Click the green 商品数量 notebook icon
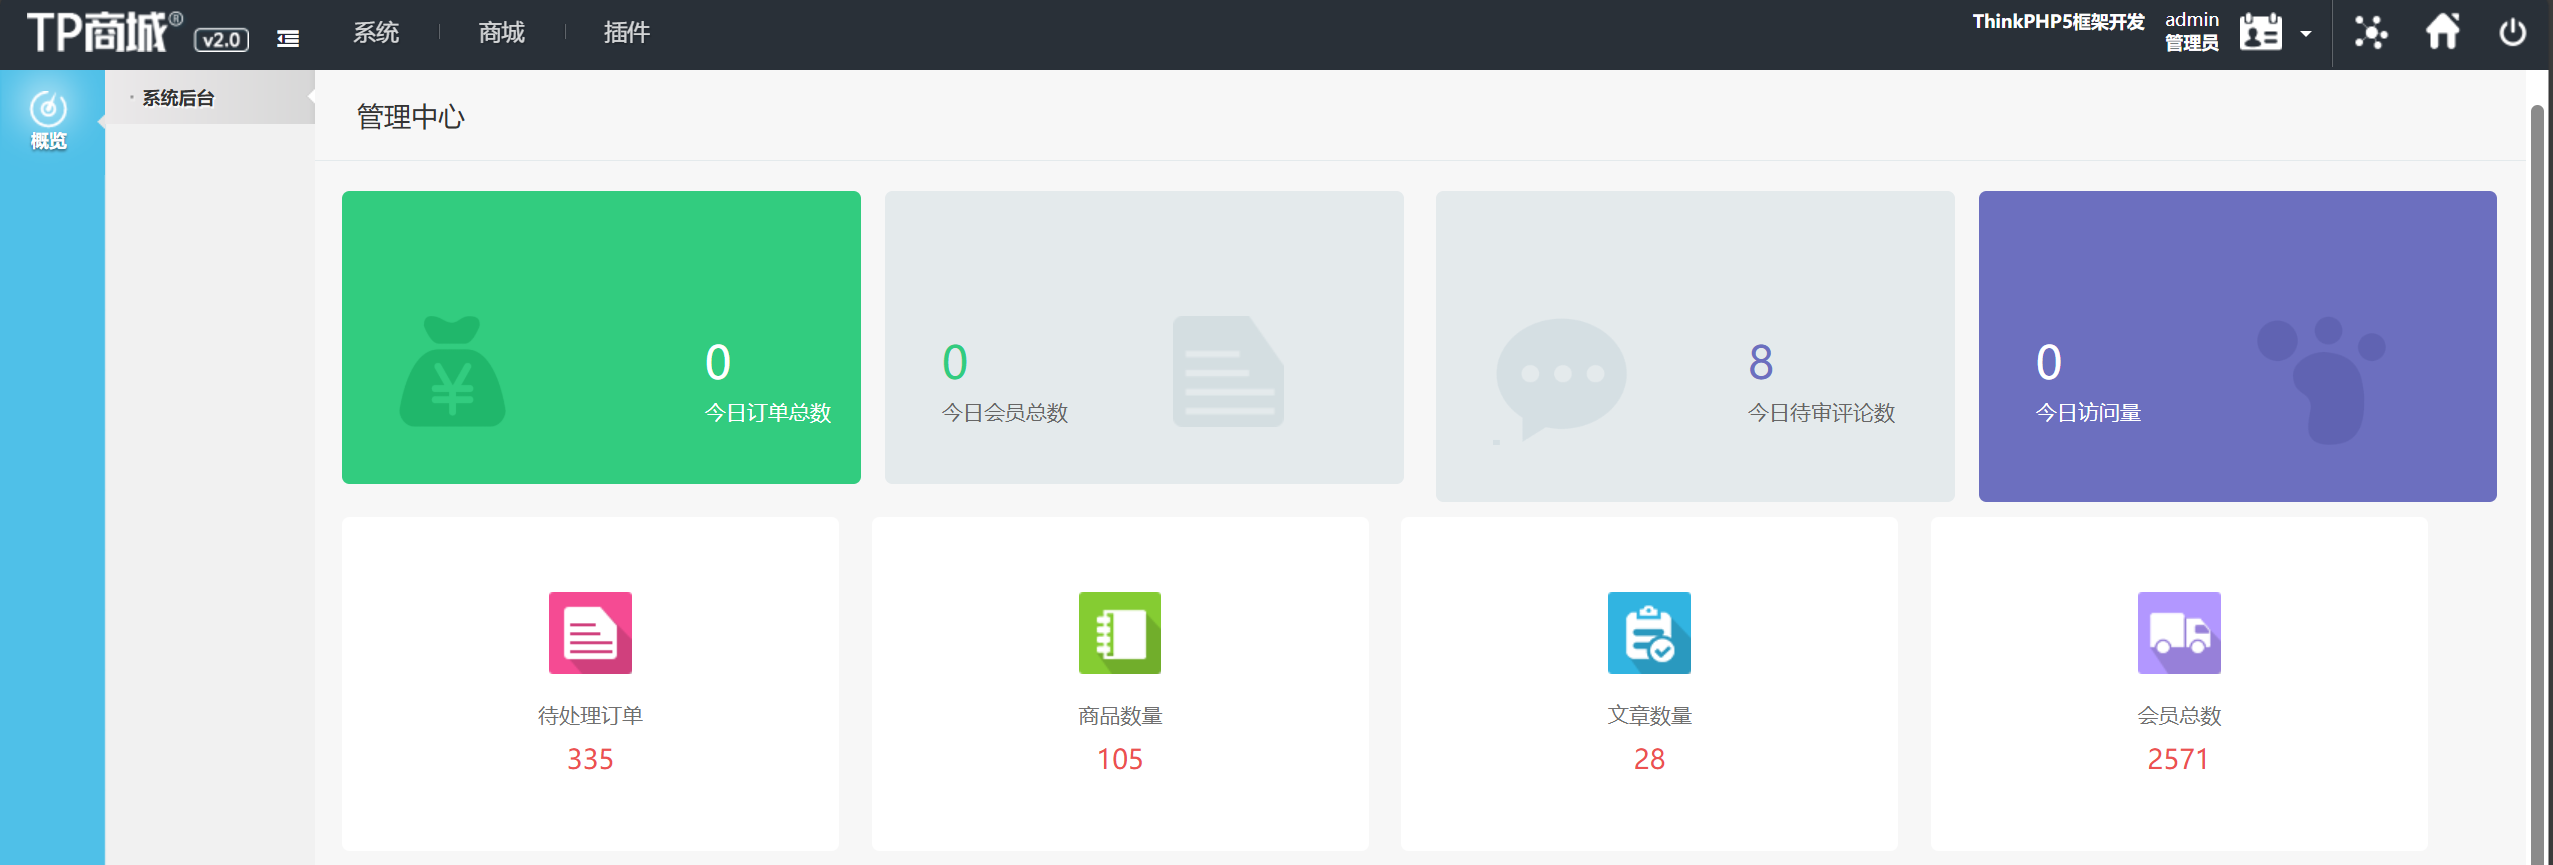 (1119, 633)
